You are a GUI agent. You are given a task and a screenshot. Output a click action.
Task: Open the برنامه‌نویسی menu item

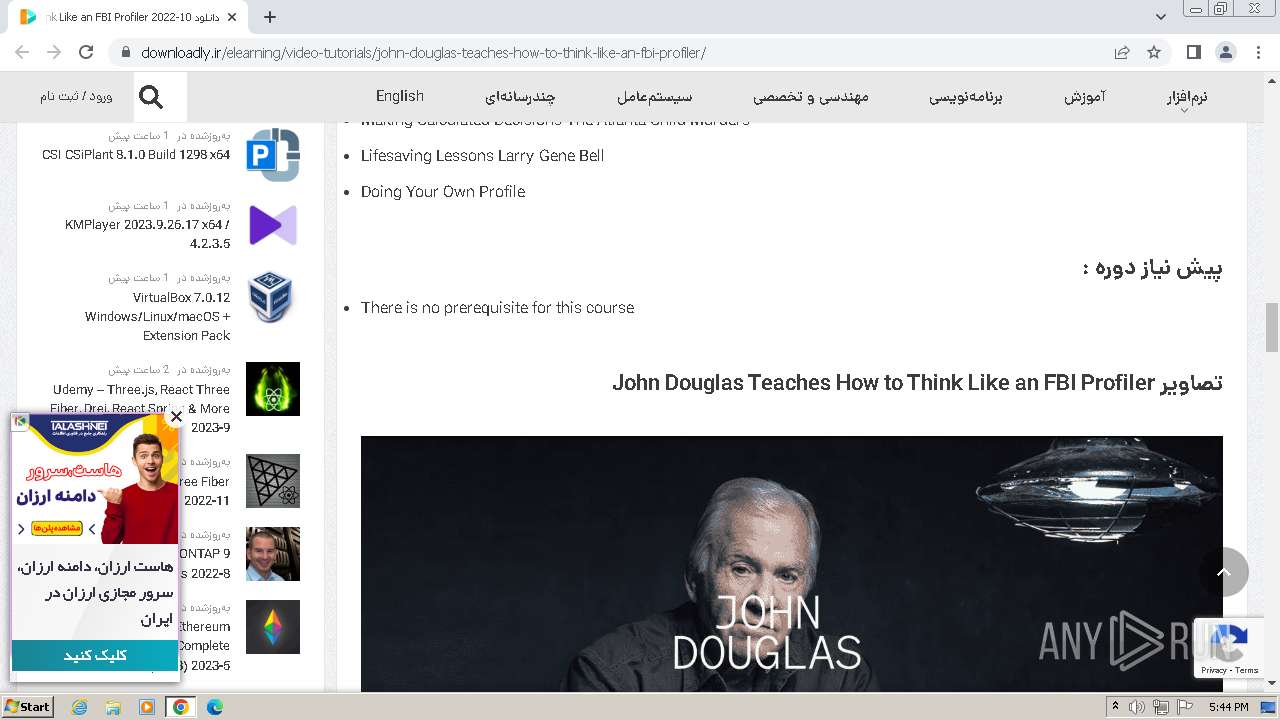966,97
